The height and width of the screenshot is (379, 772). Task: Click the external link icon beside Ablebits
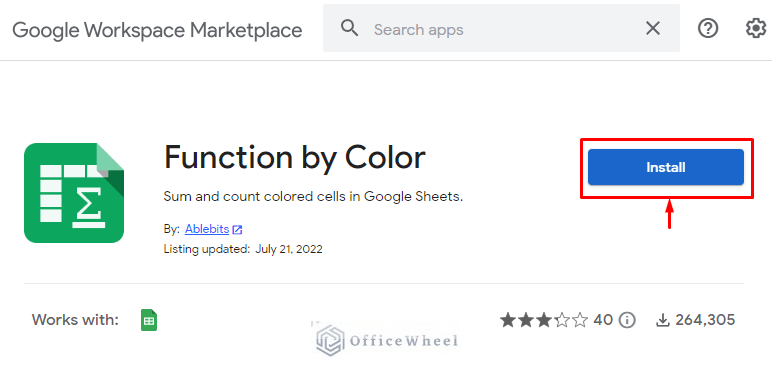coord(238,229)
